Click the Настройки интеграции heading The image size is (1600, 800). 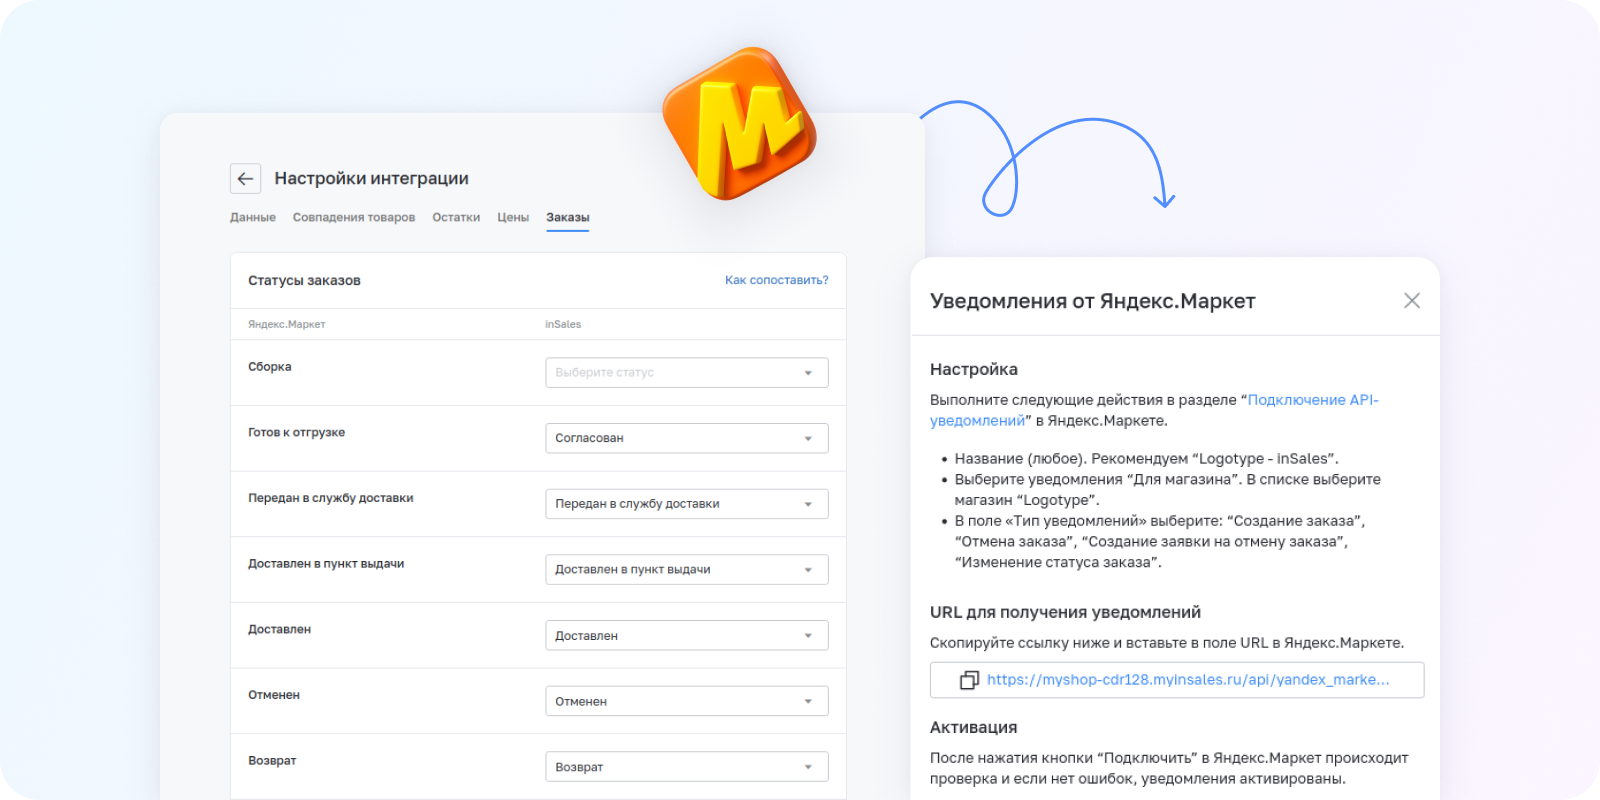click(x=372, y=178)
